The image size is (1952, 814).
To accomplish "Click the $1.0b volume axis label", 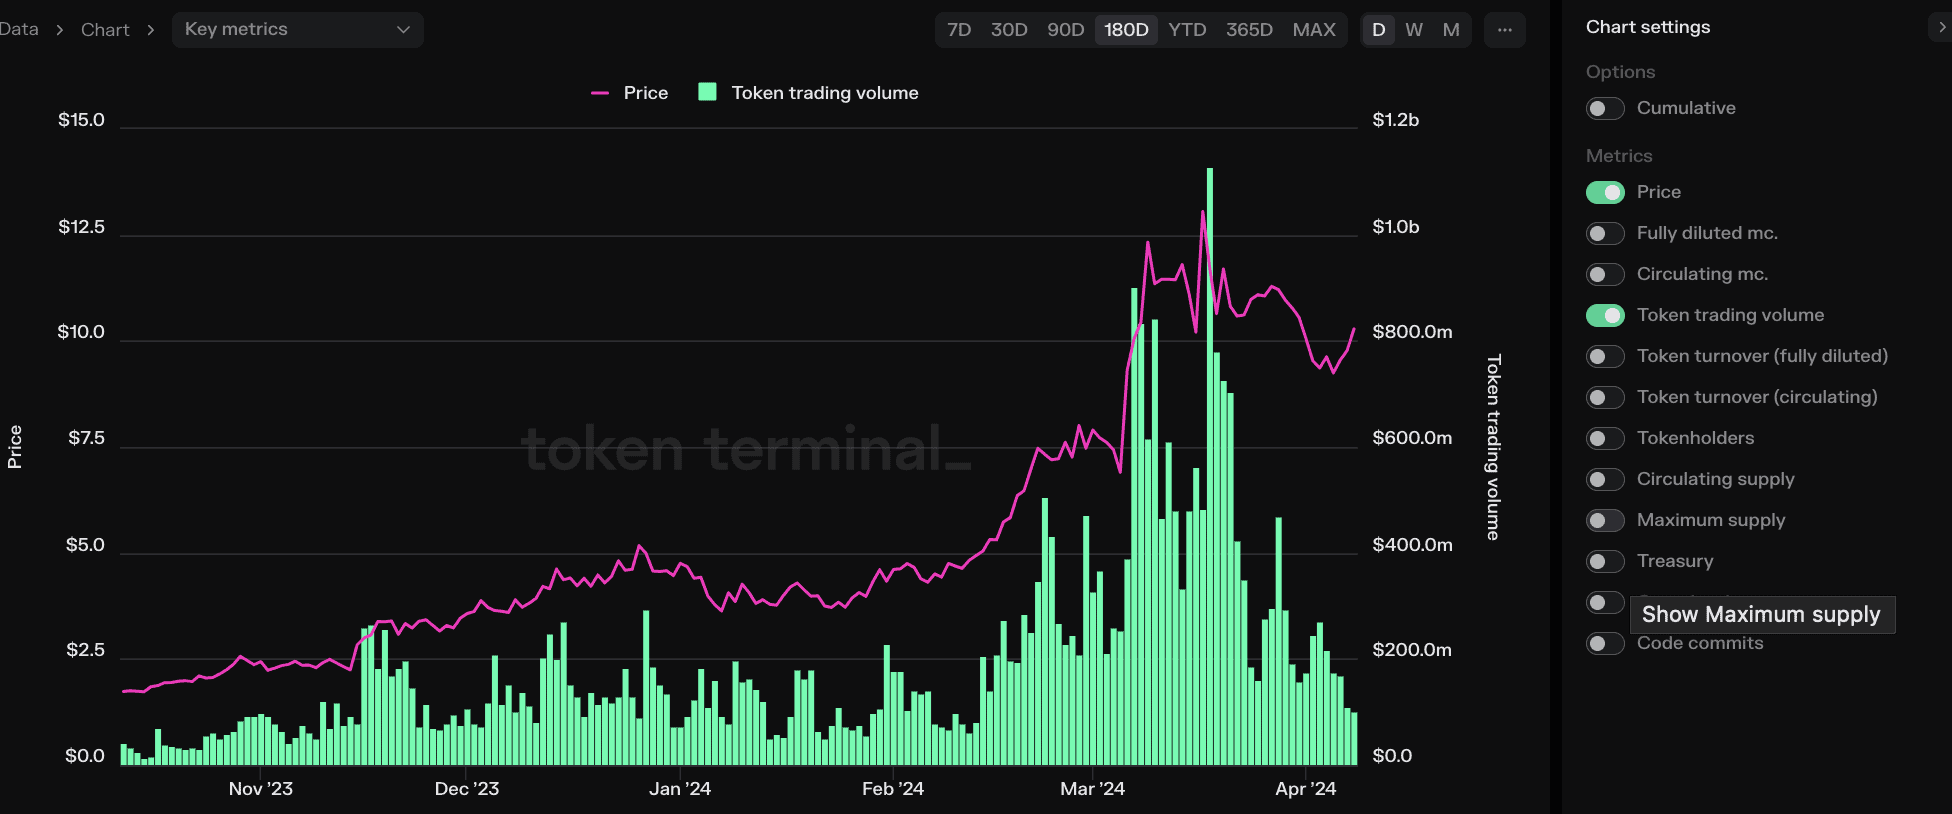I will tap(1396, 227).
